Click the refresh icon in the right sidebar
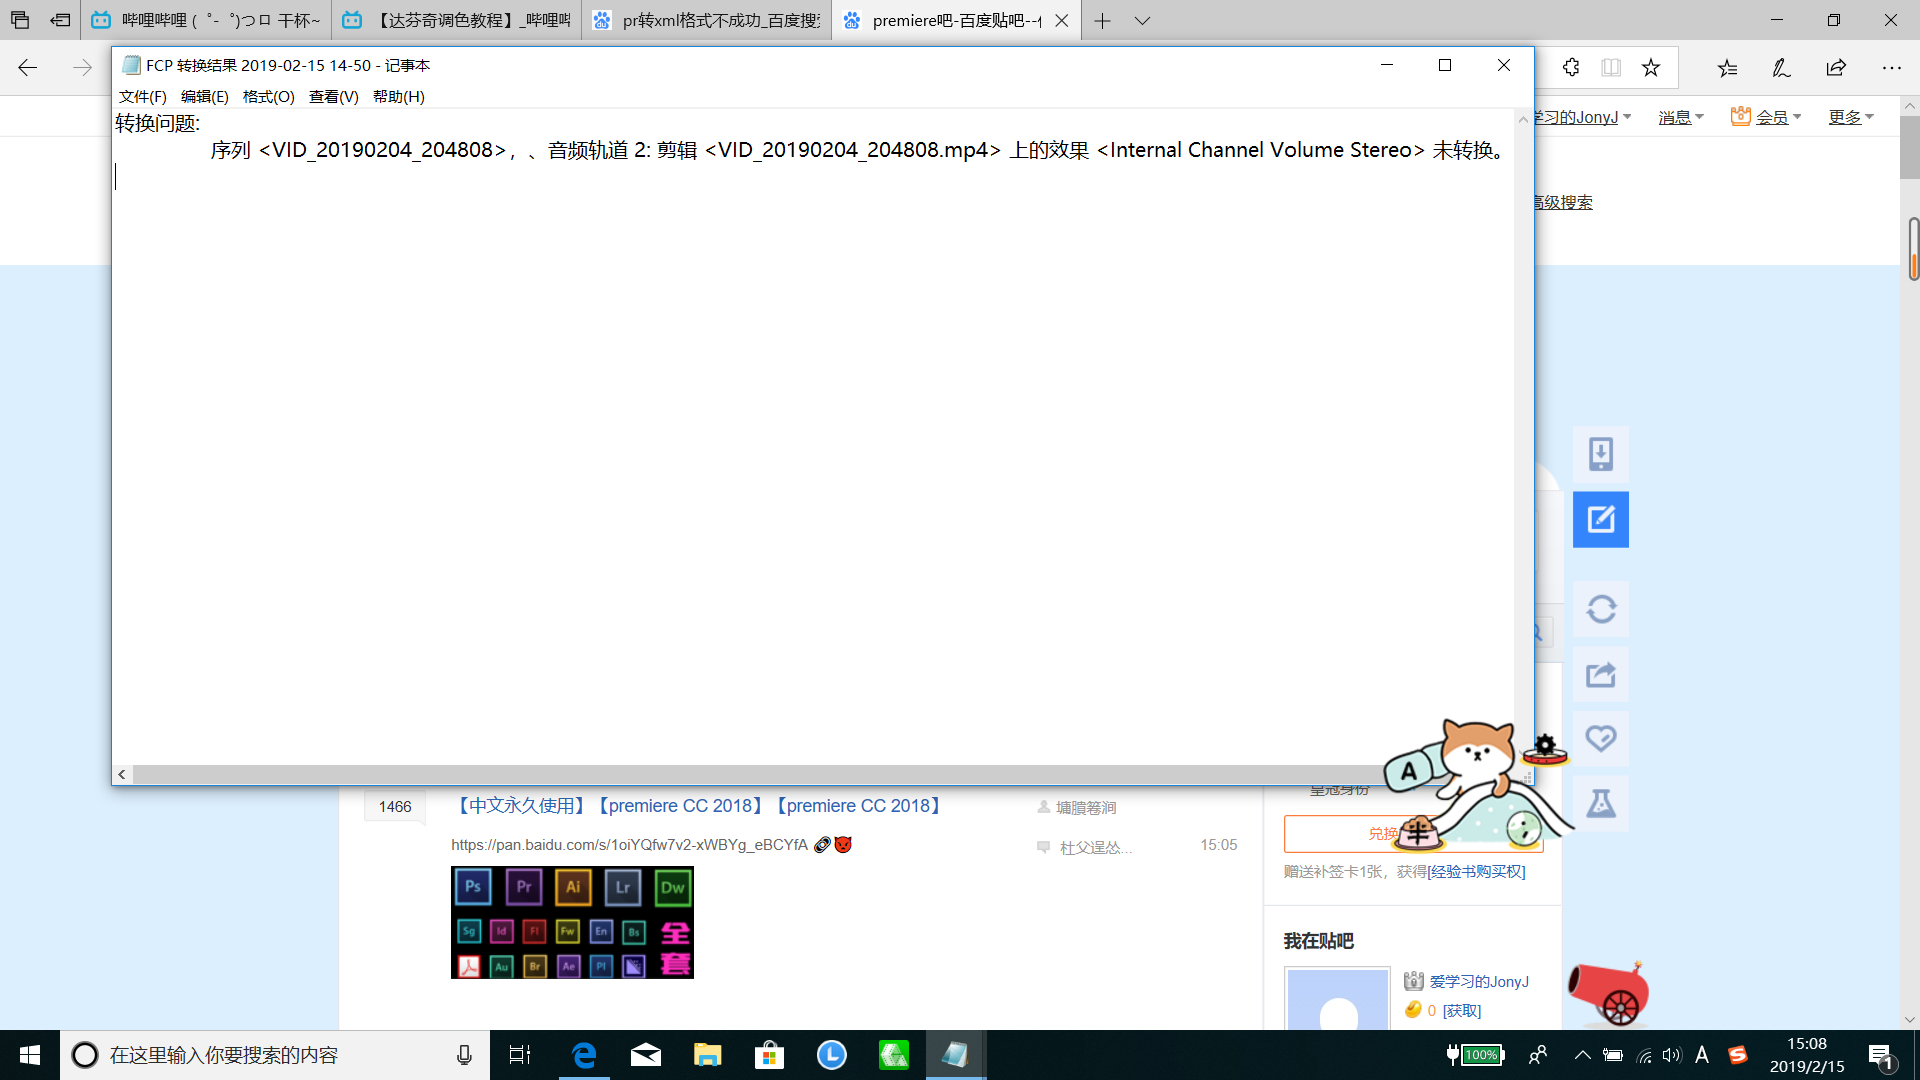Image resolution: width=1920 pixels, height=1080 pixels. click(1600, 609)
